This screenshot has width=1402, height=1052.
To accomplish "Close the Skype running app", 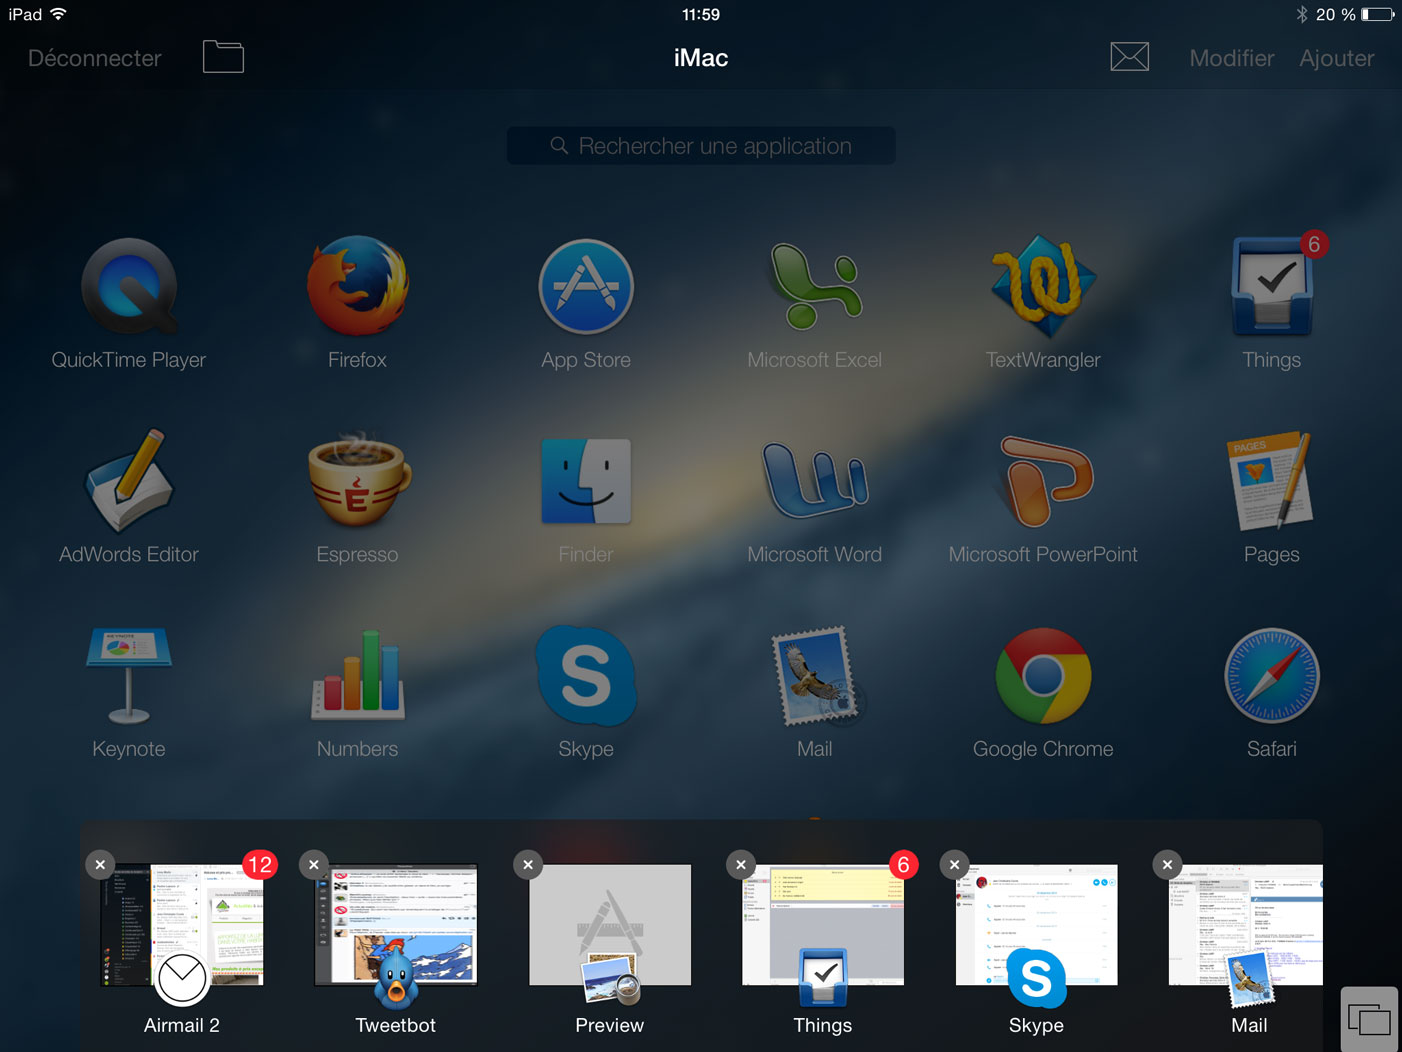I will (955, 865).
